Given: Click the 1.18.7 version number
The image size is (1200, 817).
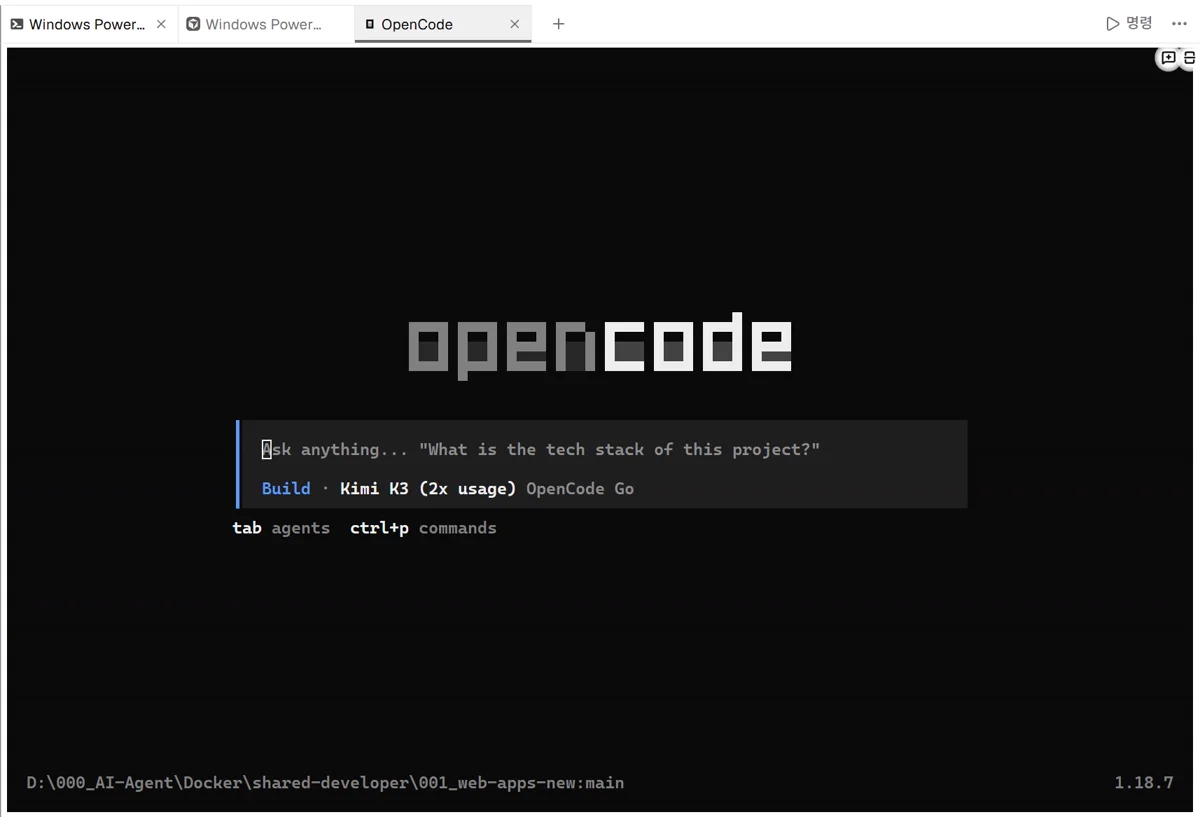Looking at the screenshot, I should point(1144,783).
